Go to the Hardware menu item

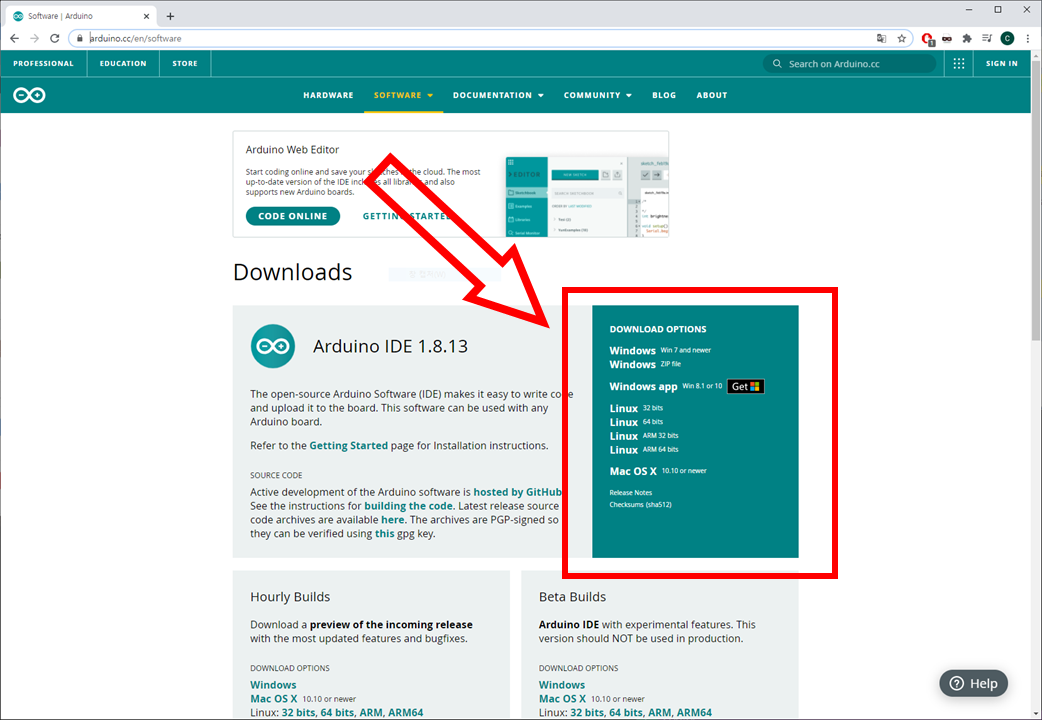point(328,95)
